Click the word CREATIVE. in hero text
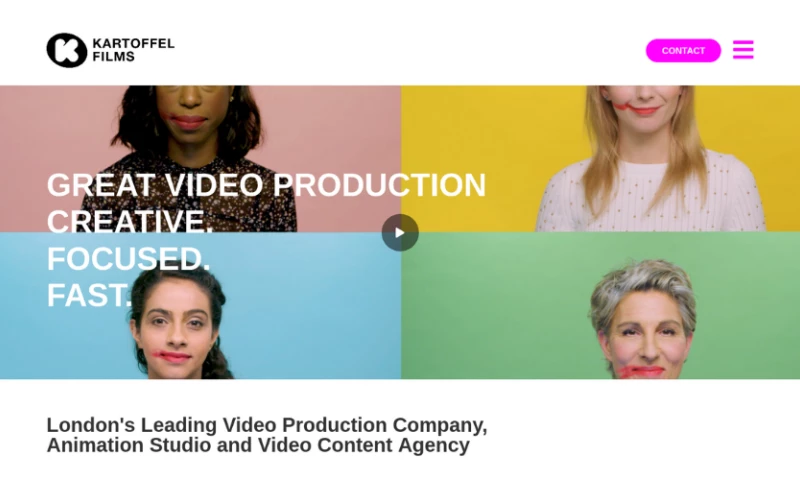The image size is (800, 480). (130, 221)
